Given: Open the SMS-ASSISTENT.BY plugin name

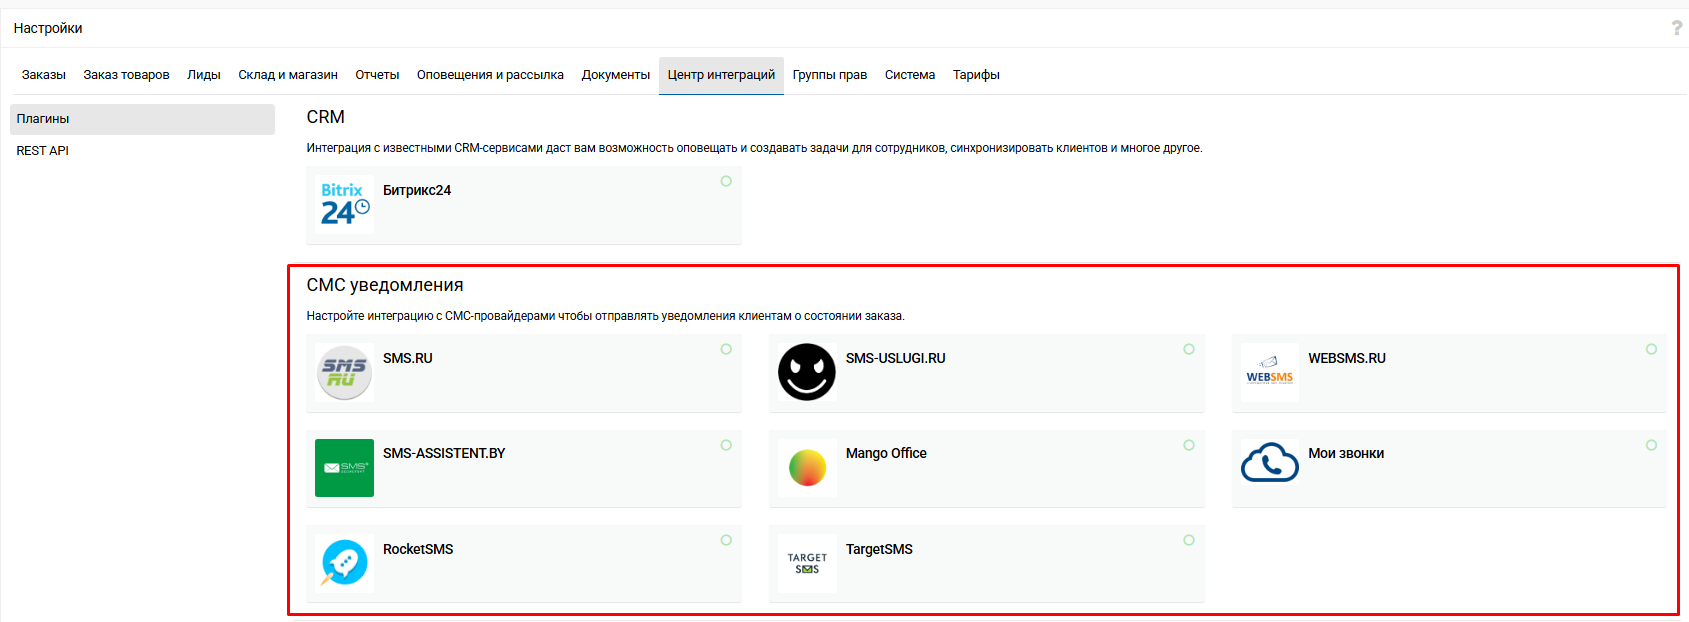Looking at the screenshot, I should pos(444,453).
